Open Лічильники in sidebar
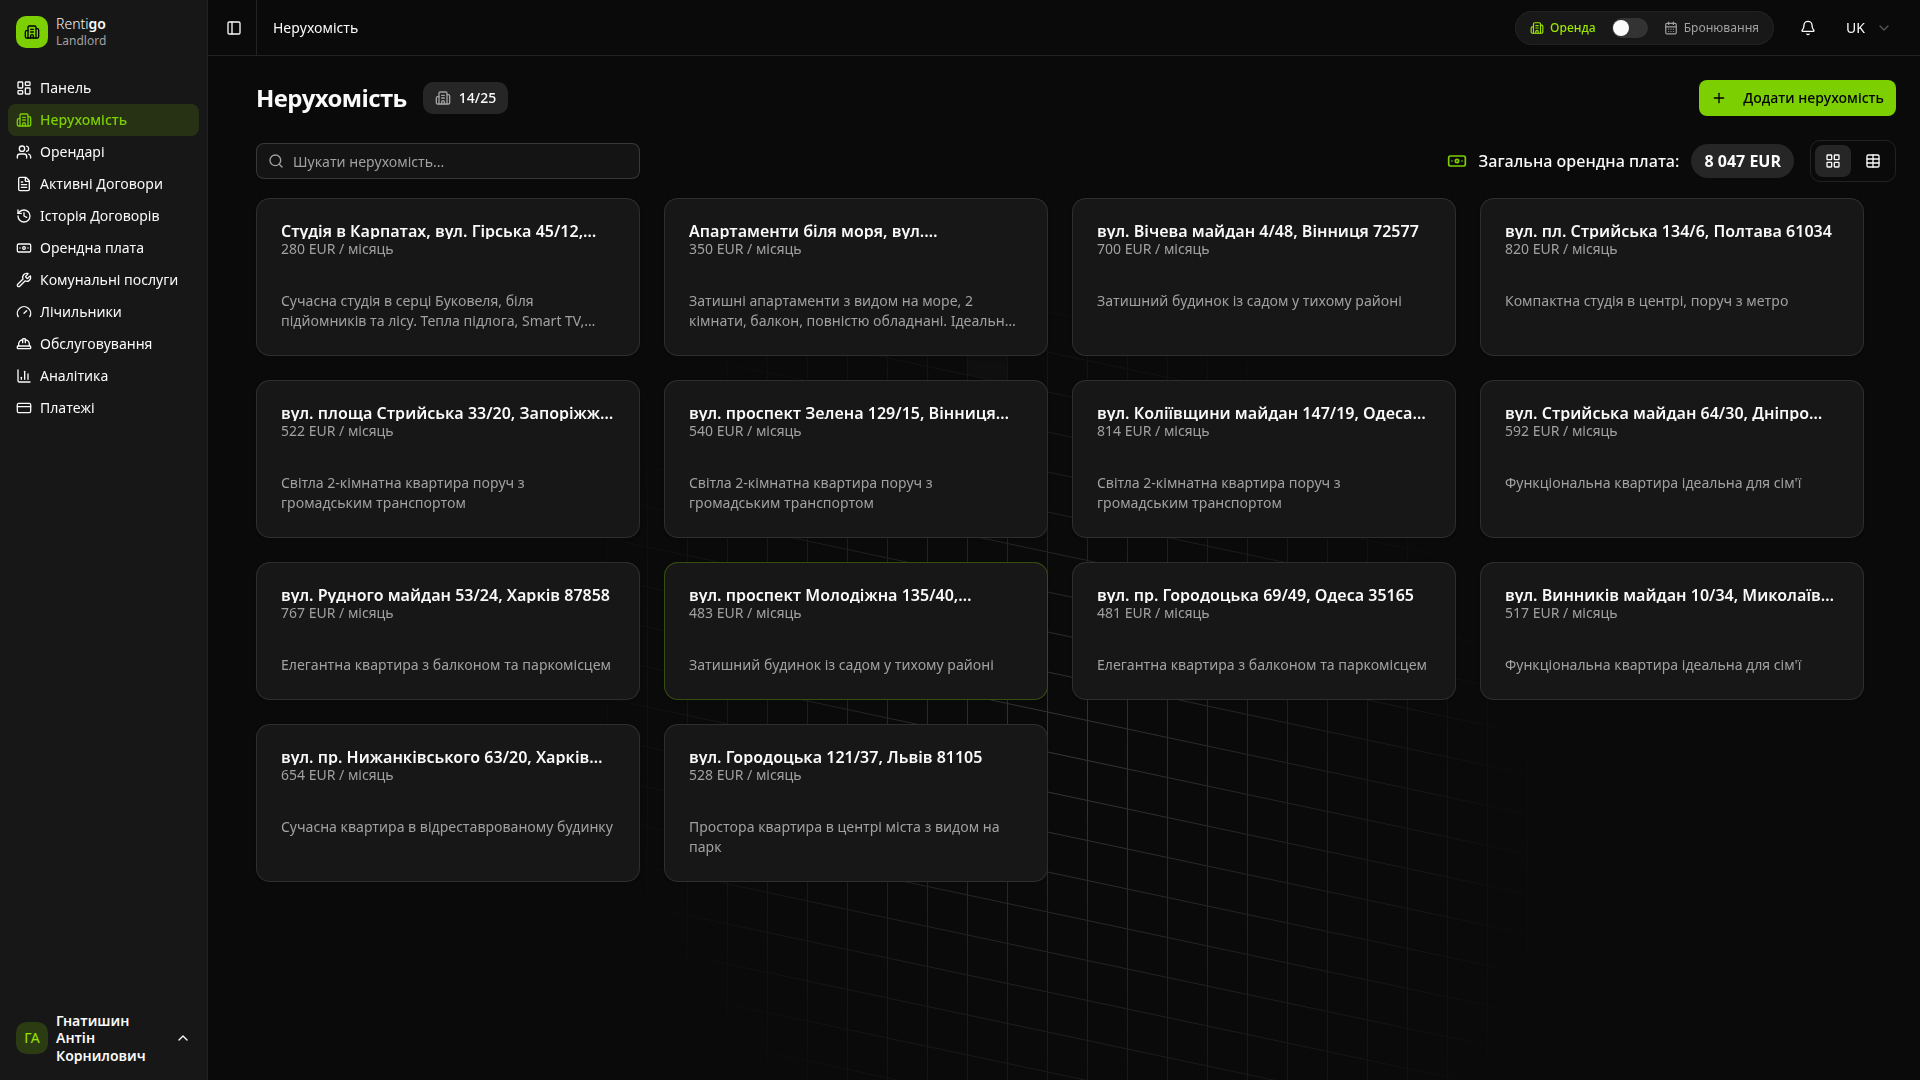This screenshot has height=1080, width=1920. tap(80, 312)
